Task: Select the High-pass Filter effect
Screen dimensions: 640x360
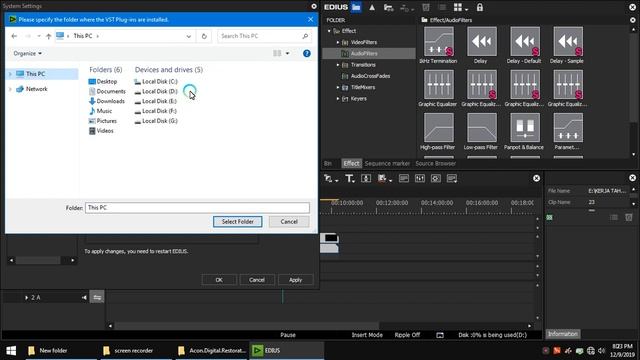Action: [439, 128]
